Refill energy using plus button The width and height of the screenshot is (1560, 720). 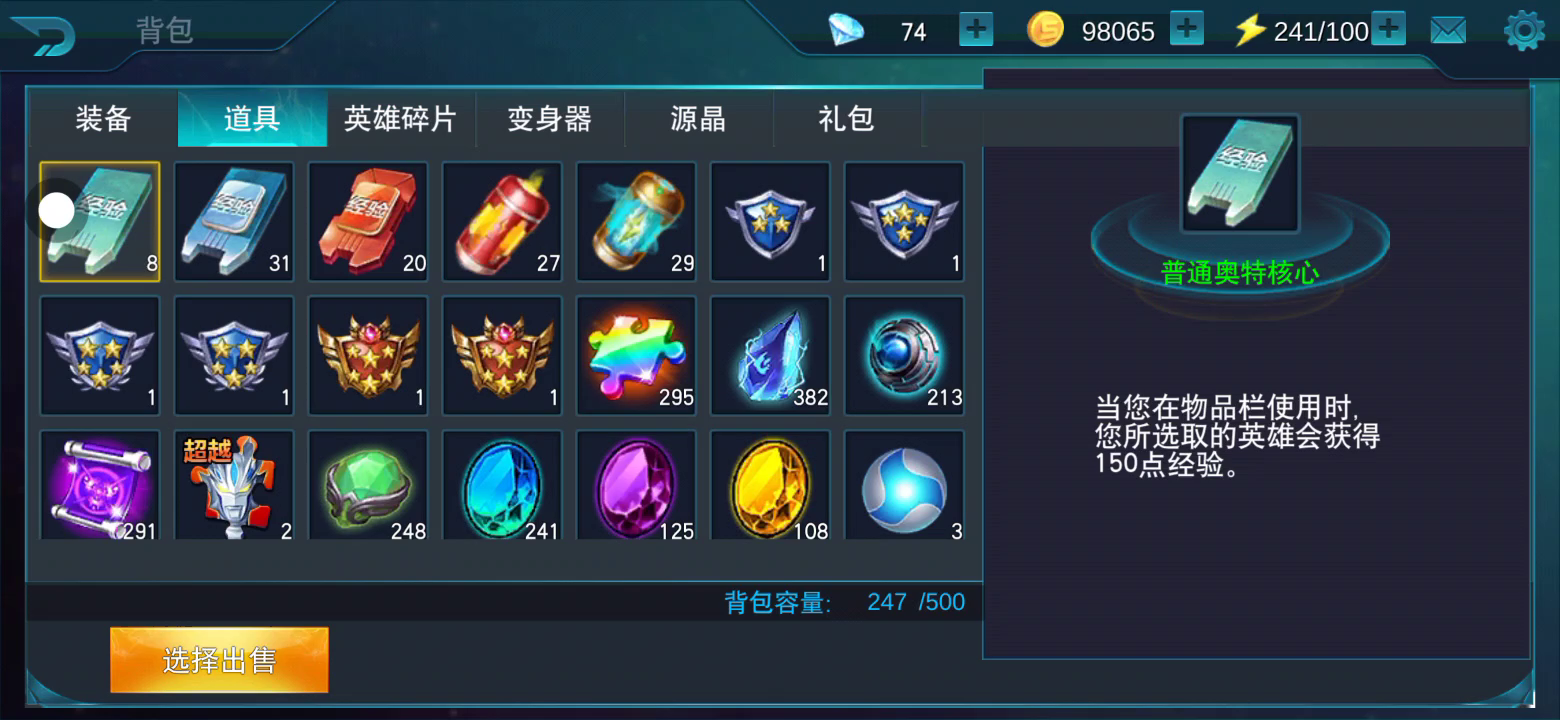[1388, 30]
